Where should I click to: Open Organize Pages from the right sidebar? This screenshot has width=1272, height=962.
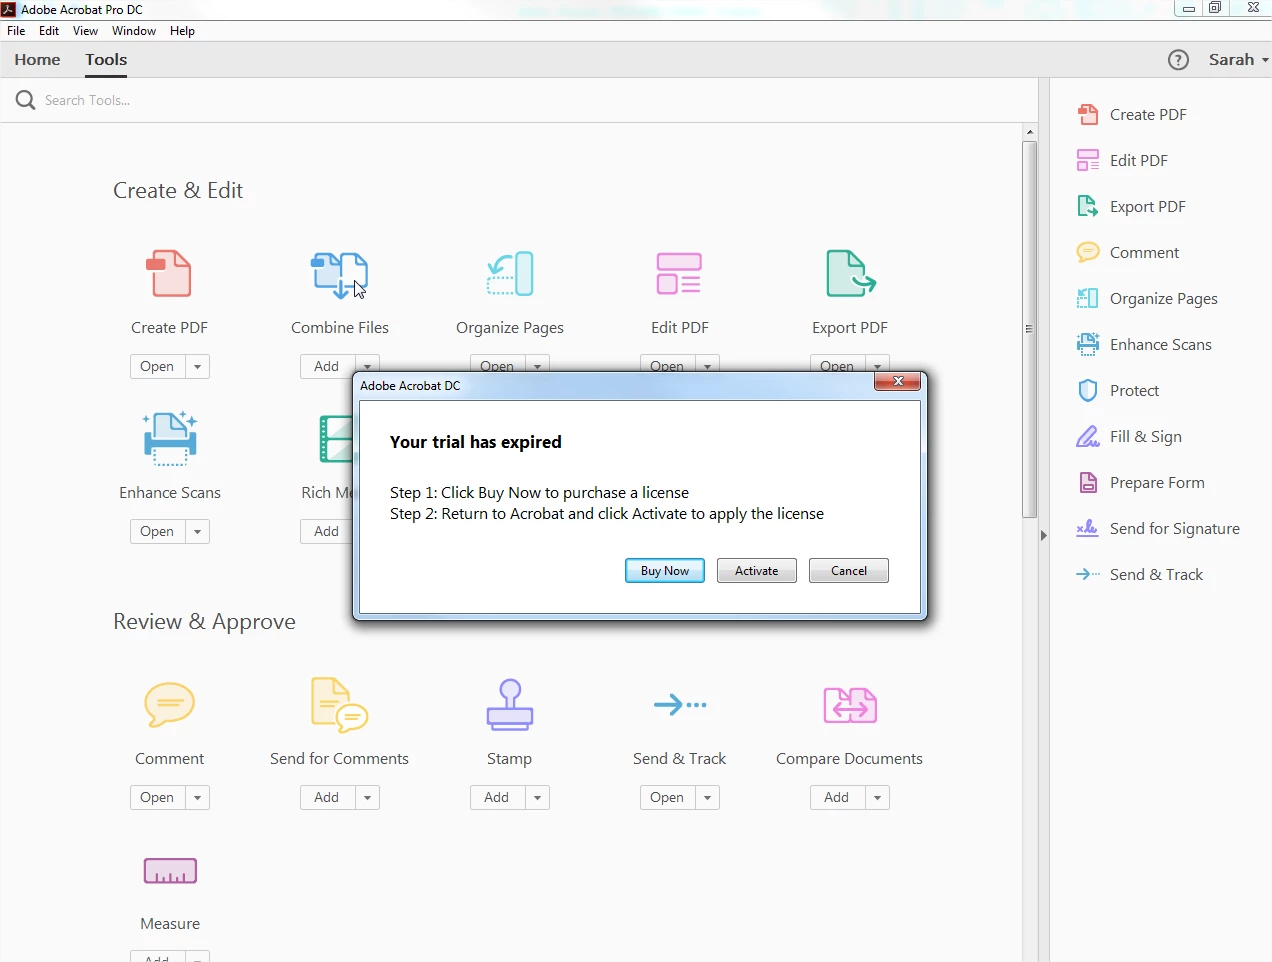pyautogui.click(x=1147, y=298)
